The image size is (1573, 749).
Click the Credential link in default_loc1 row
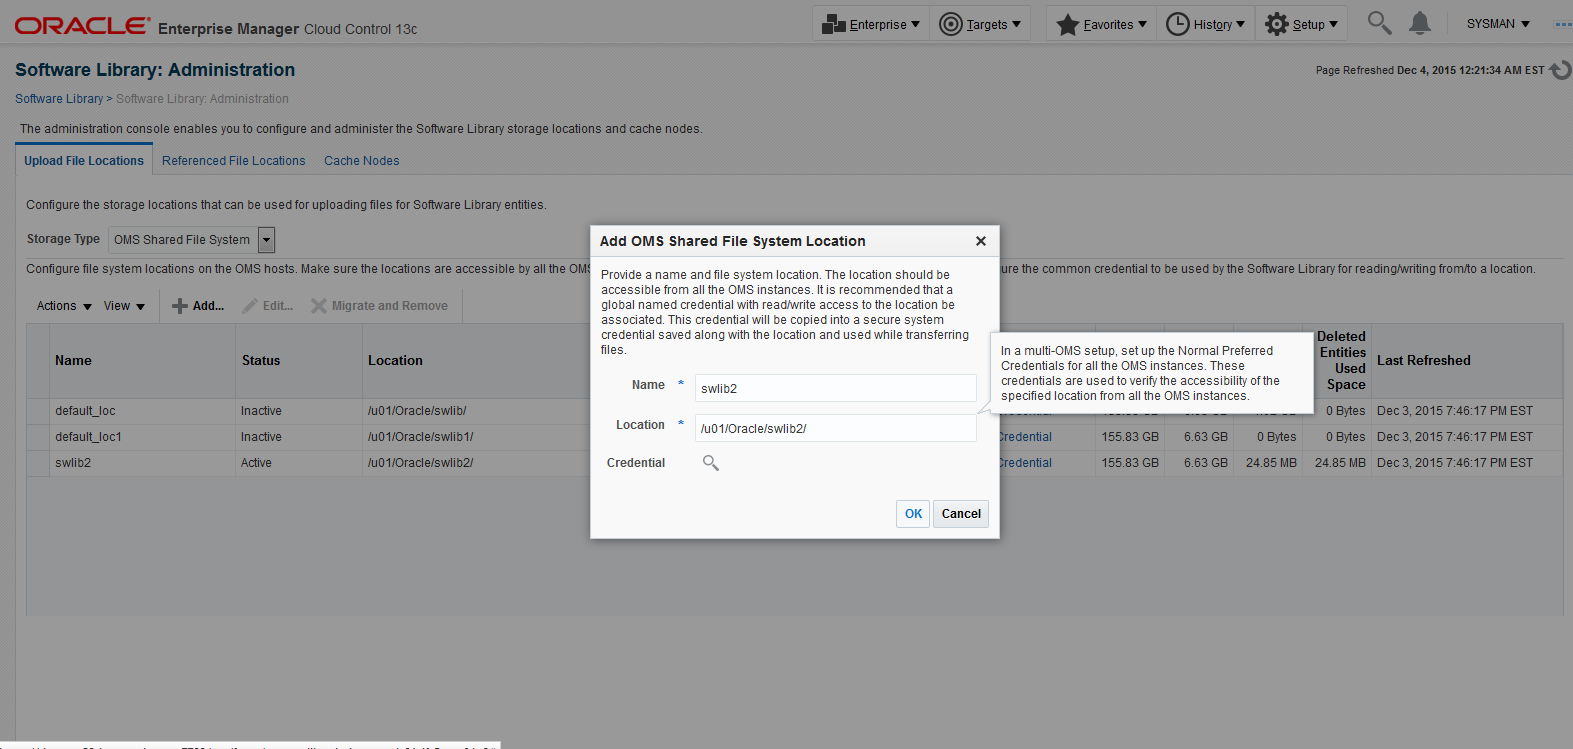point(1025,437)
